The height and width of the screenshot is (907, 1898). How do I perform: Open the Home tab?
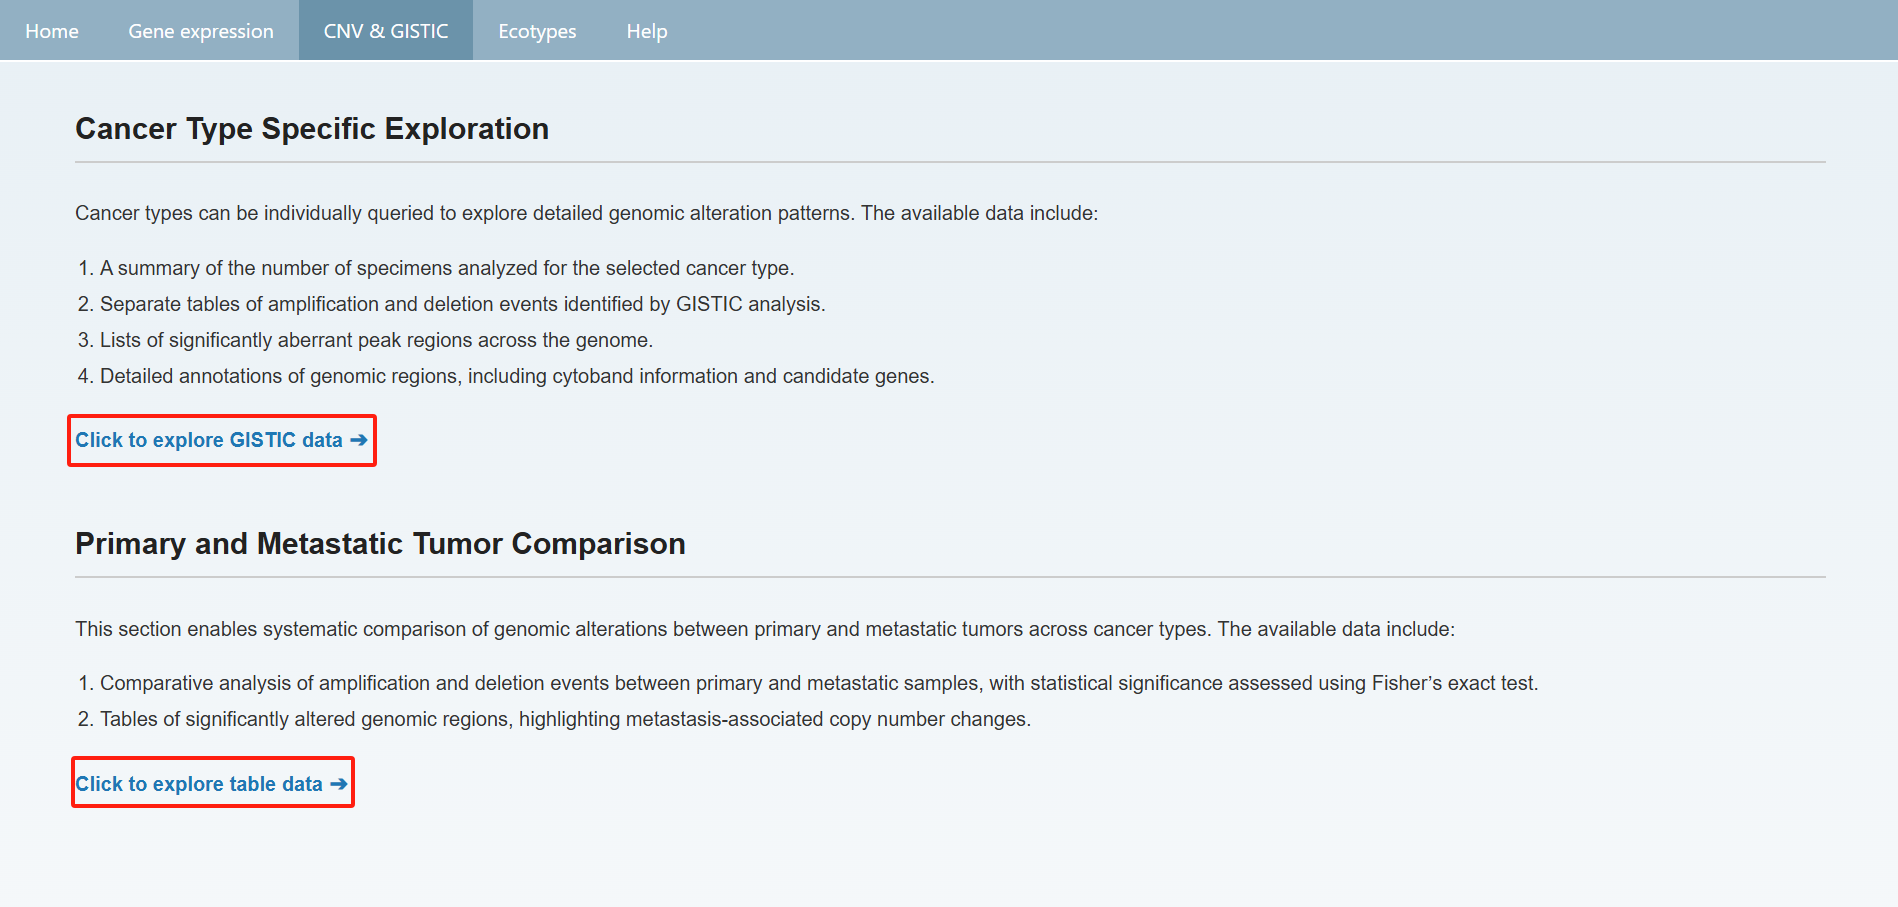tap(52, 31)
